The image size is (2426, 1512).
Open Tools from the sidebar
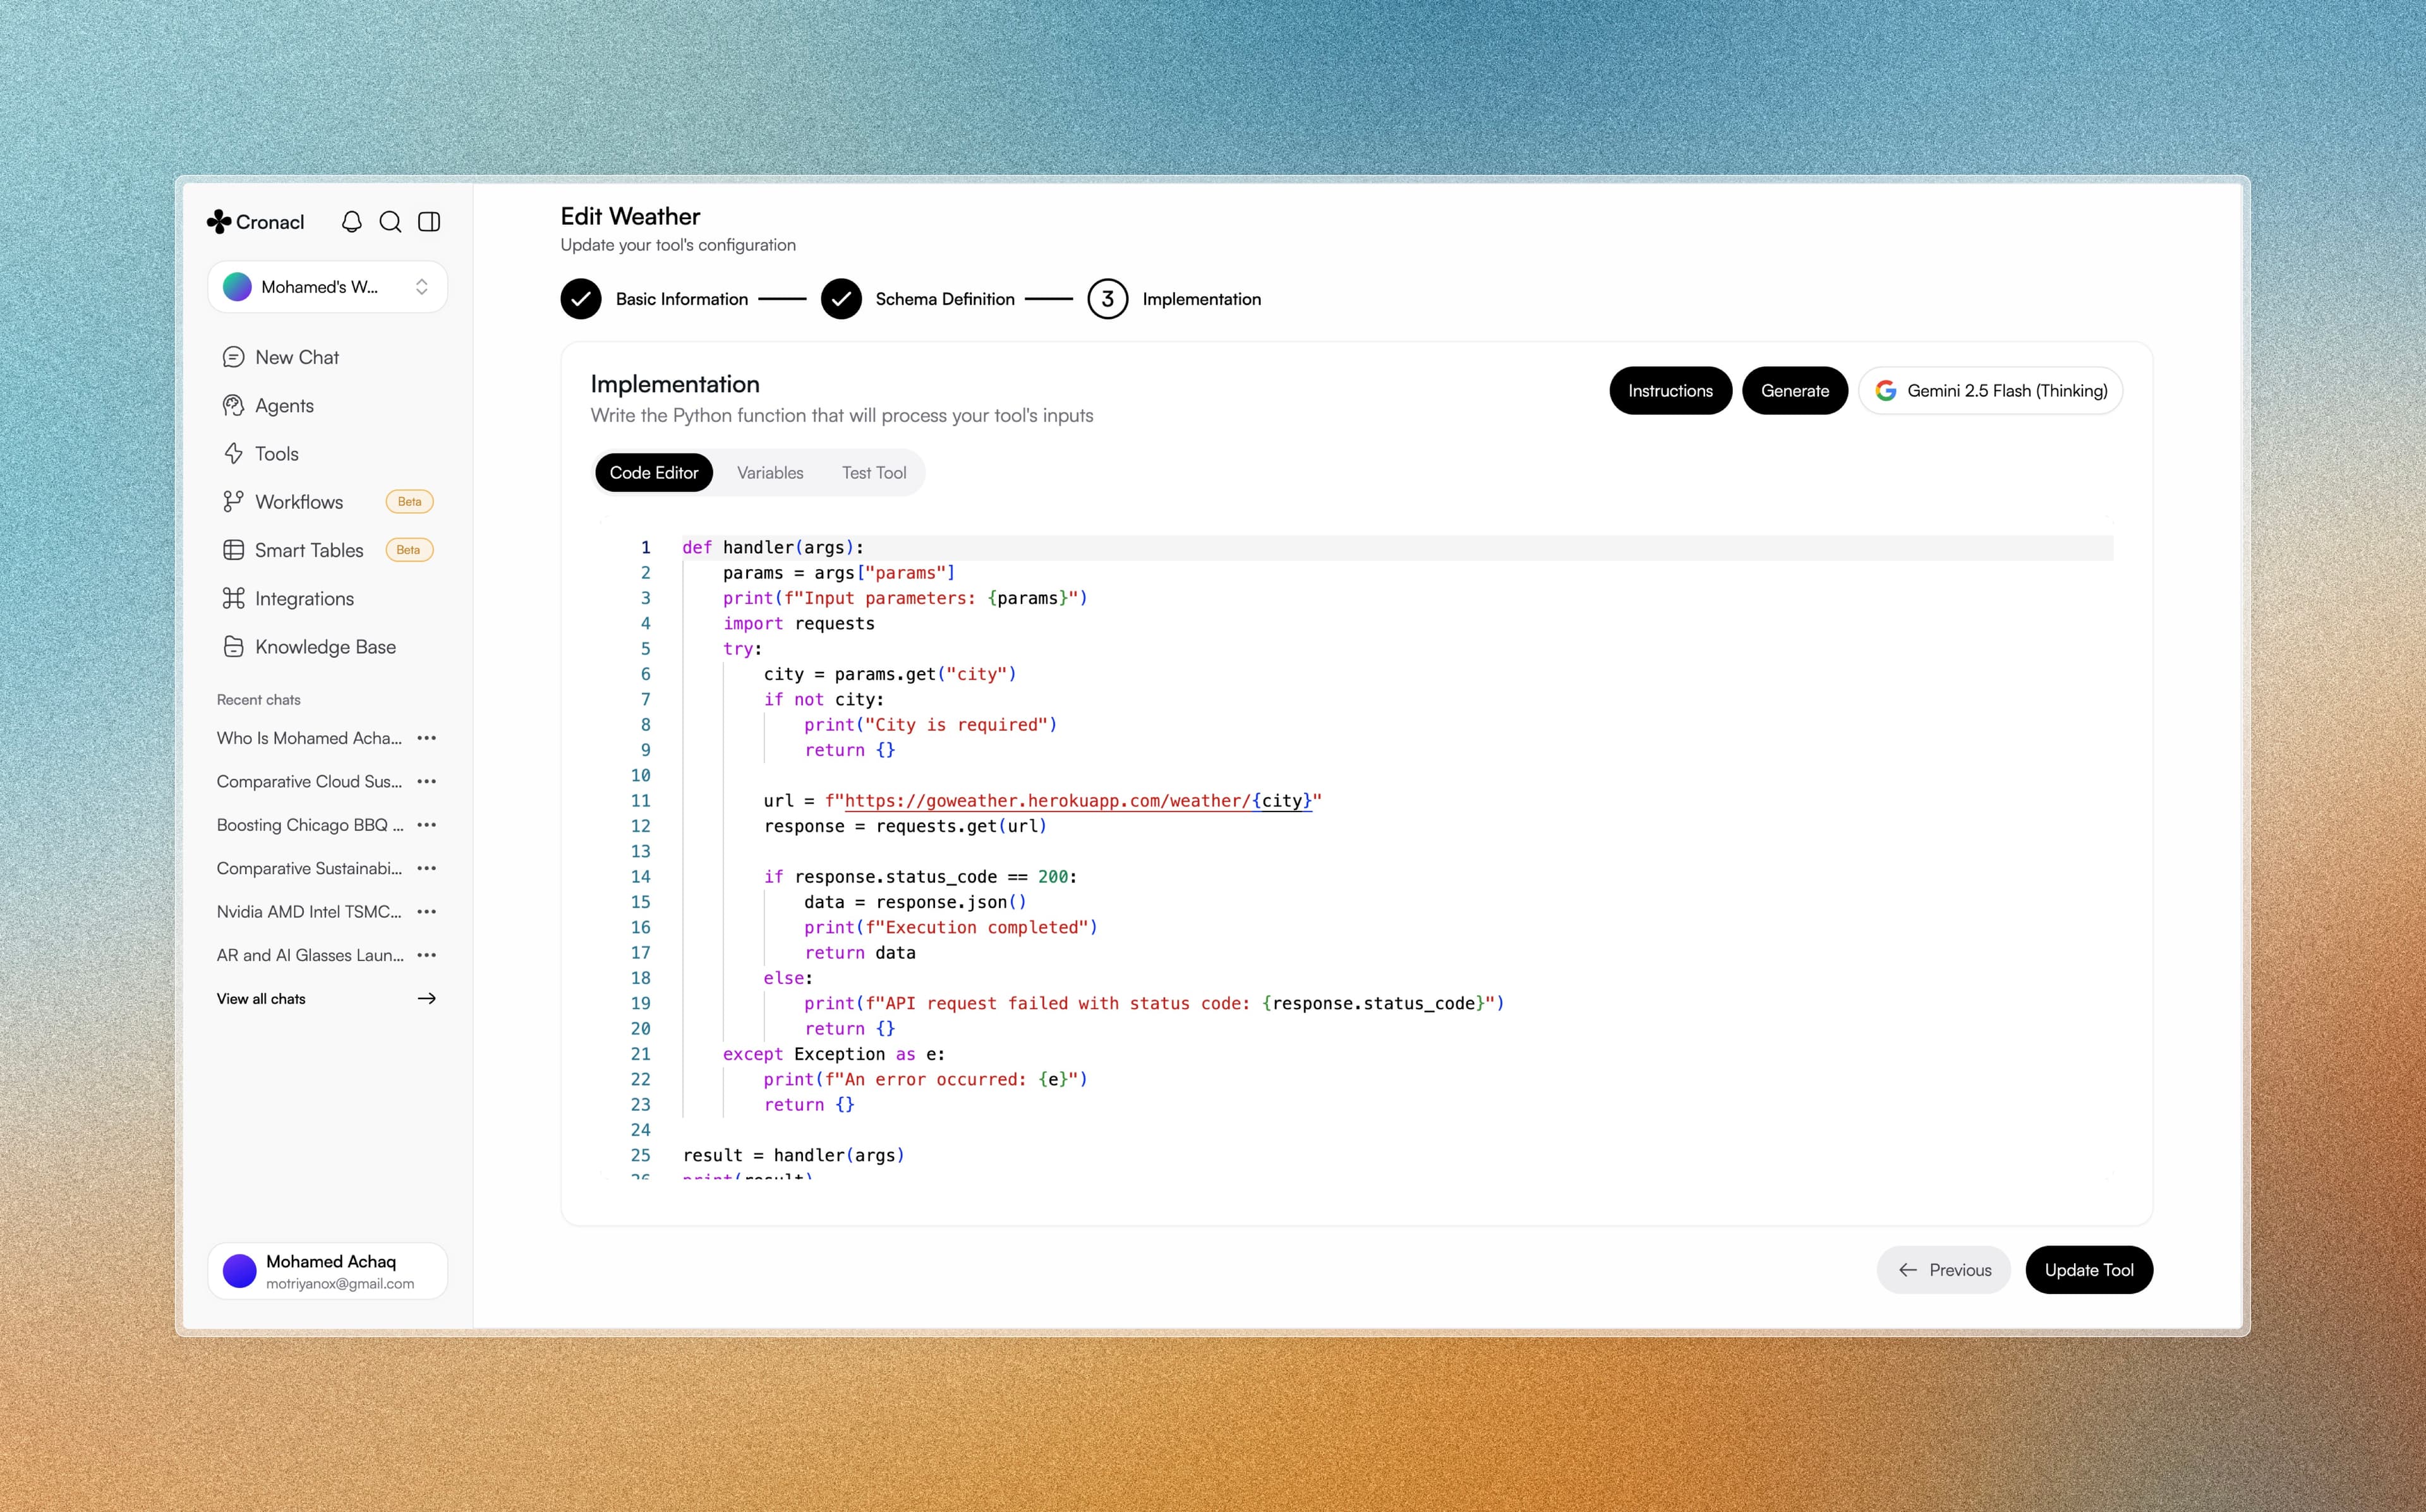coord(276,454)
